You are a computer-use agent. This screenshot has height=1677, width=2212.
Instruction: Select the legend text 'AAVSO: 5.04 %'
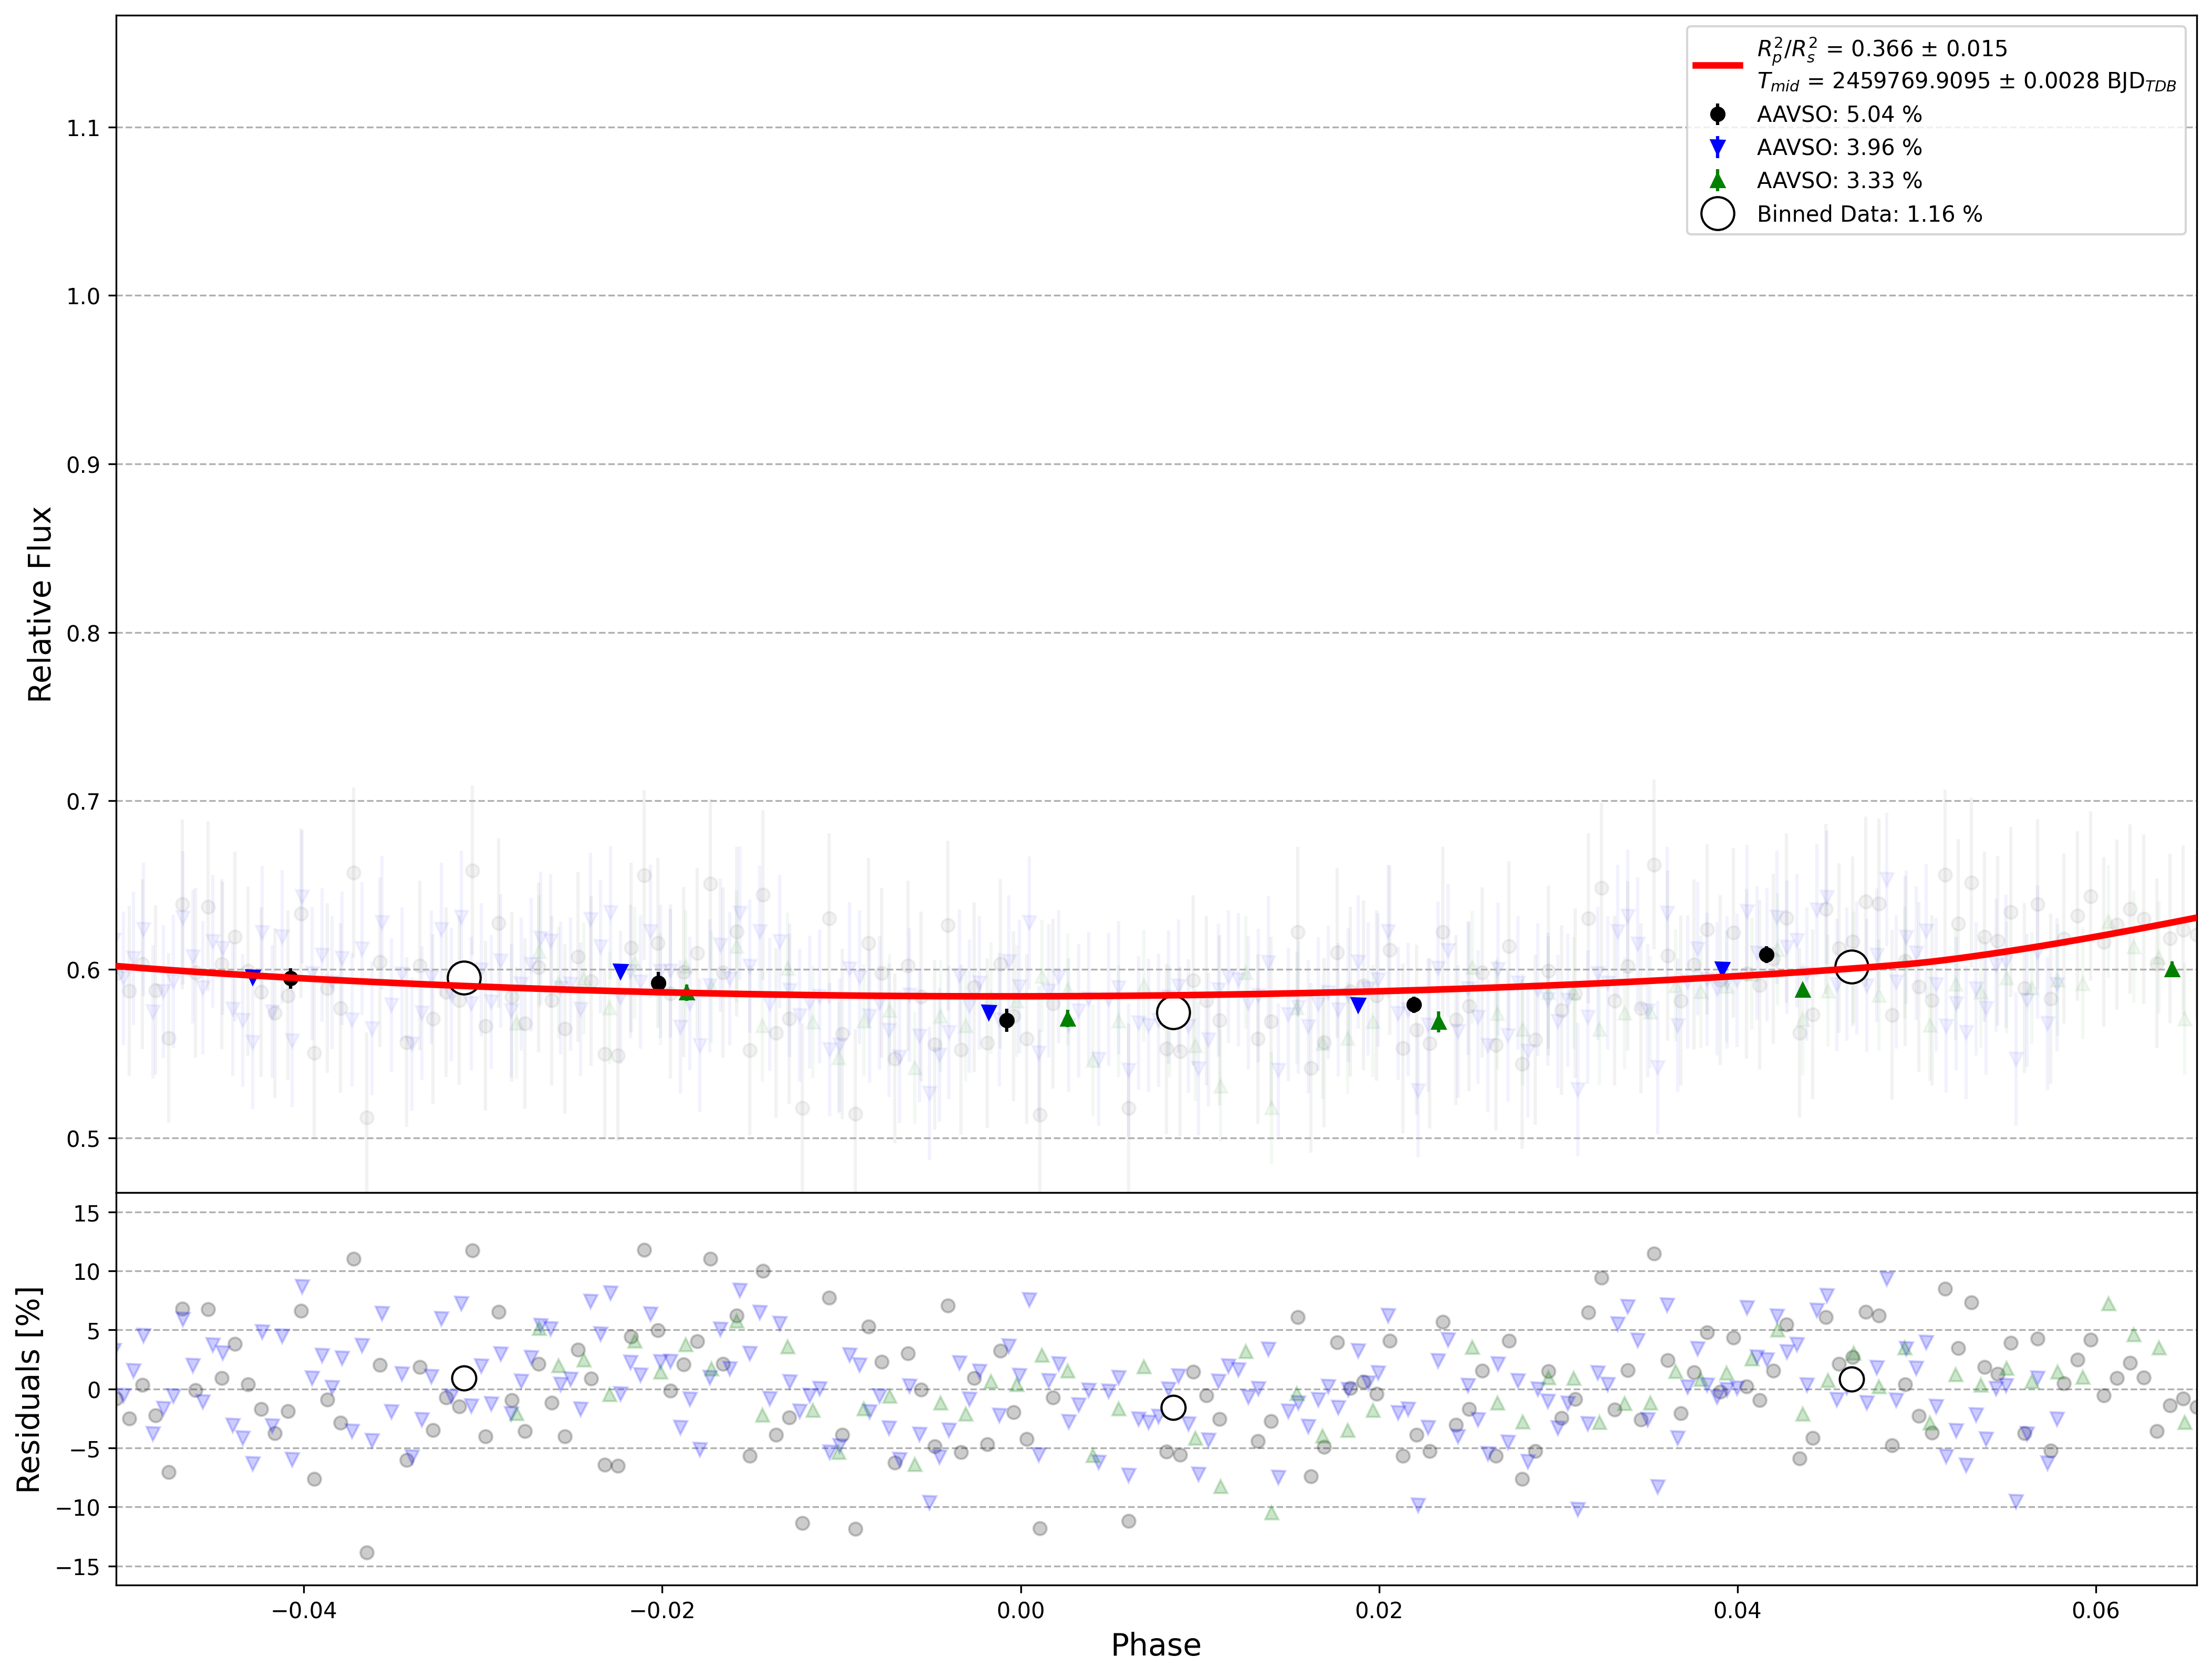[1839, 114]
